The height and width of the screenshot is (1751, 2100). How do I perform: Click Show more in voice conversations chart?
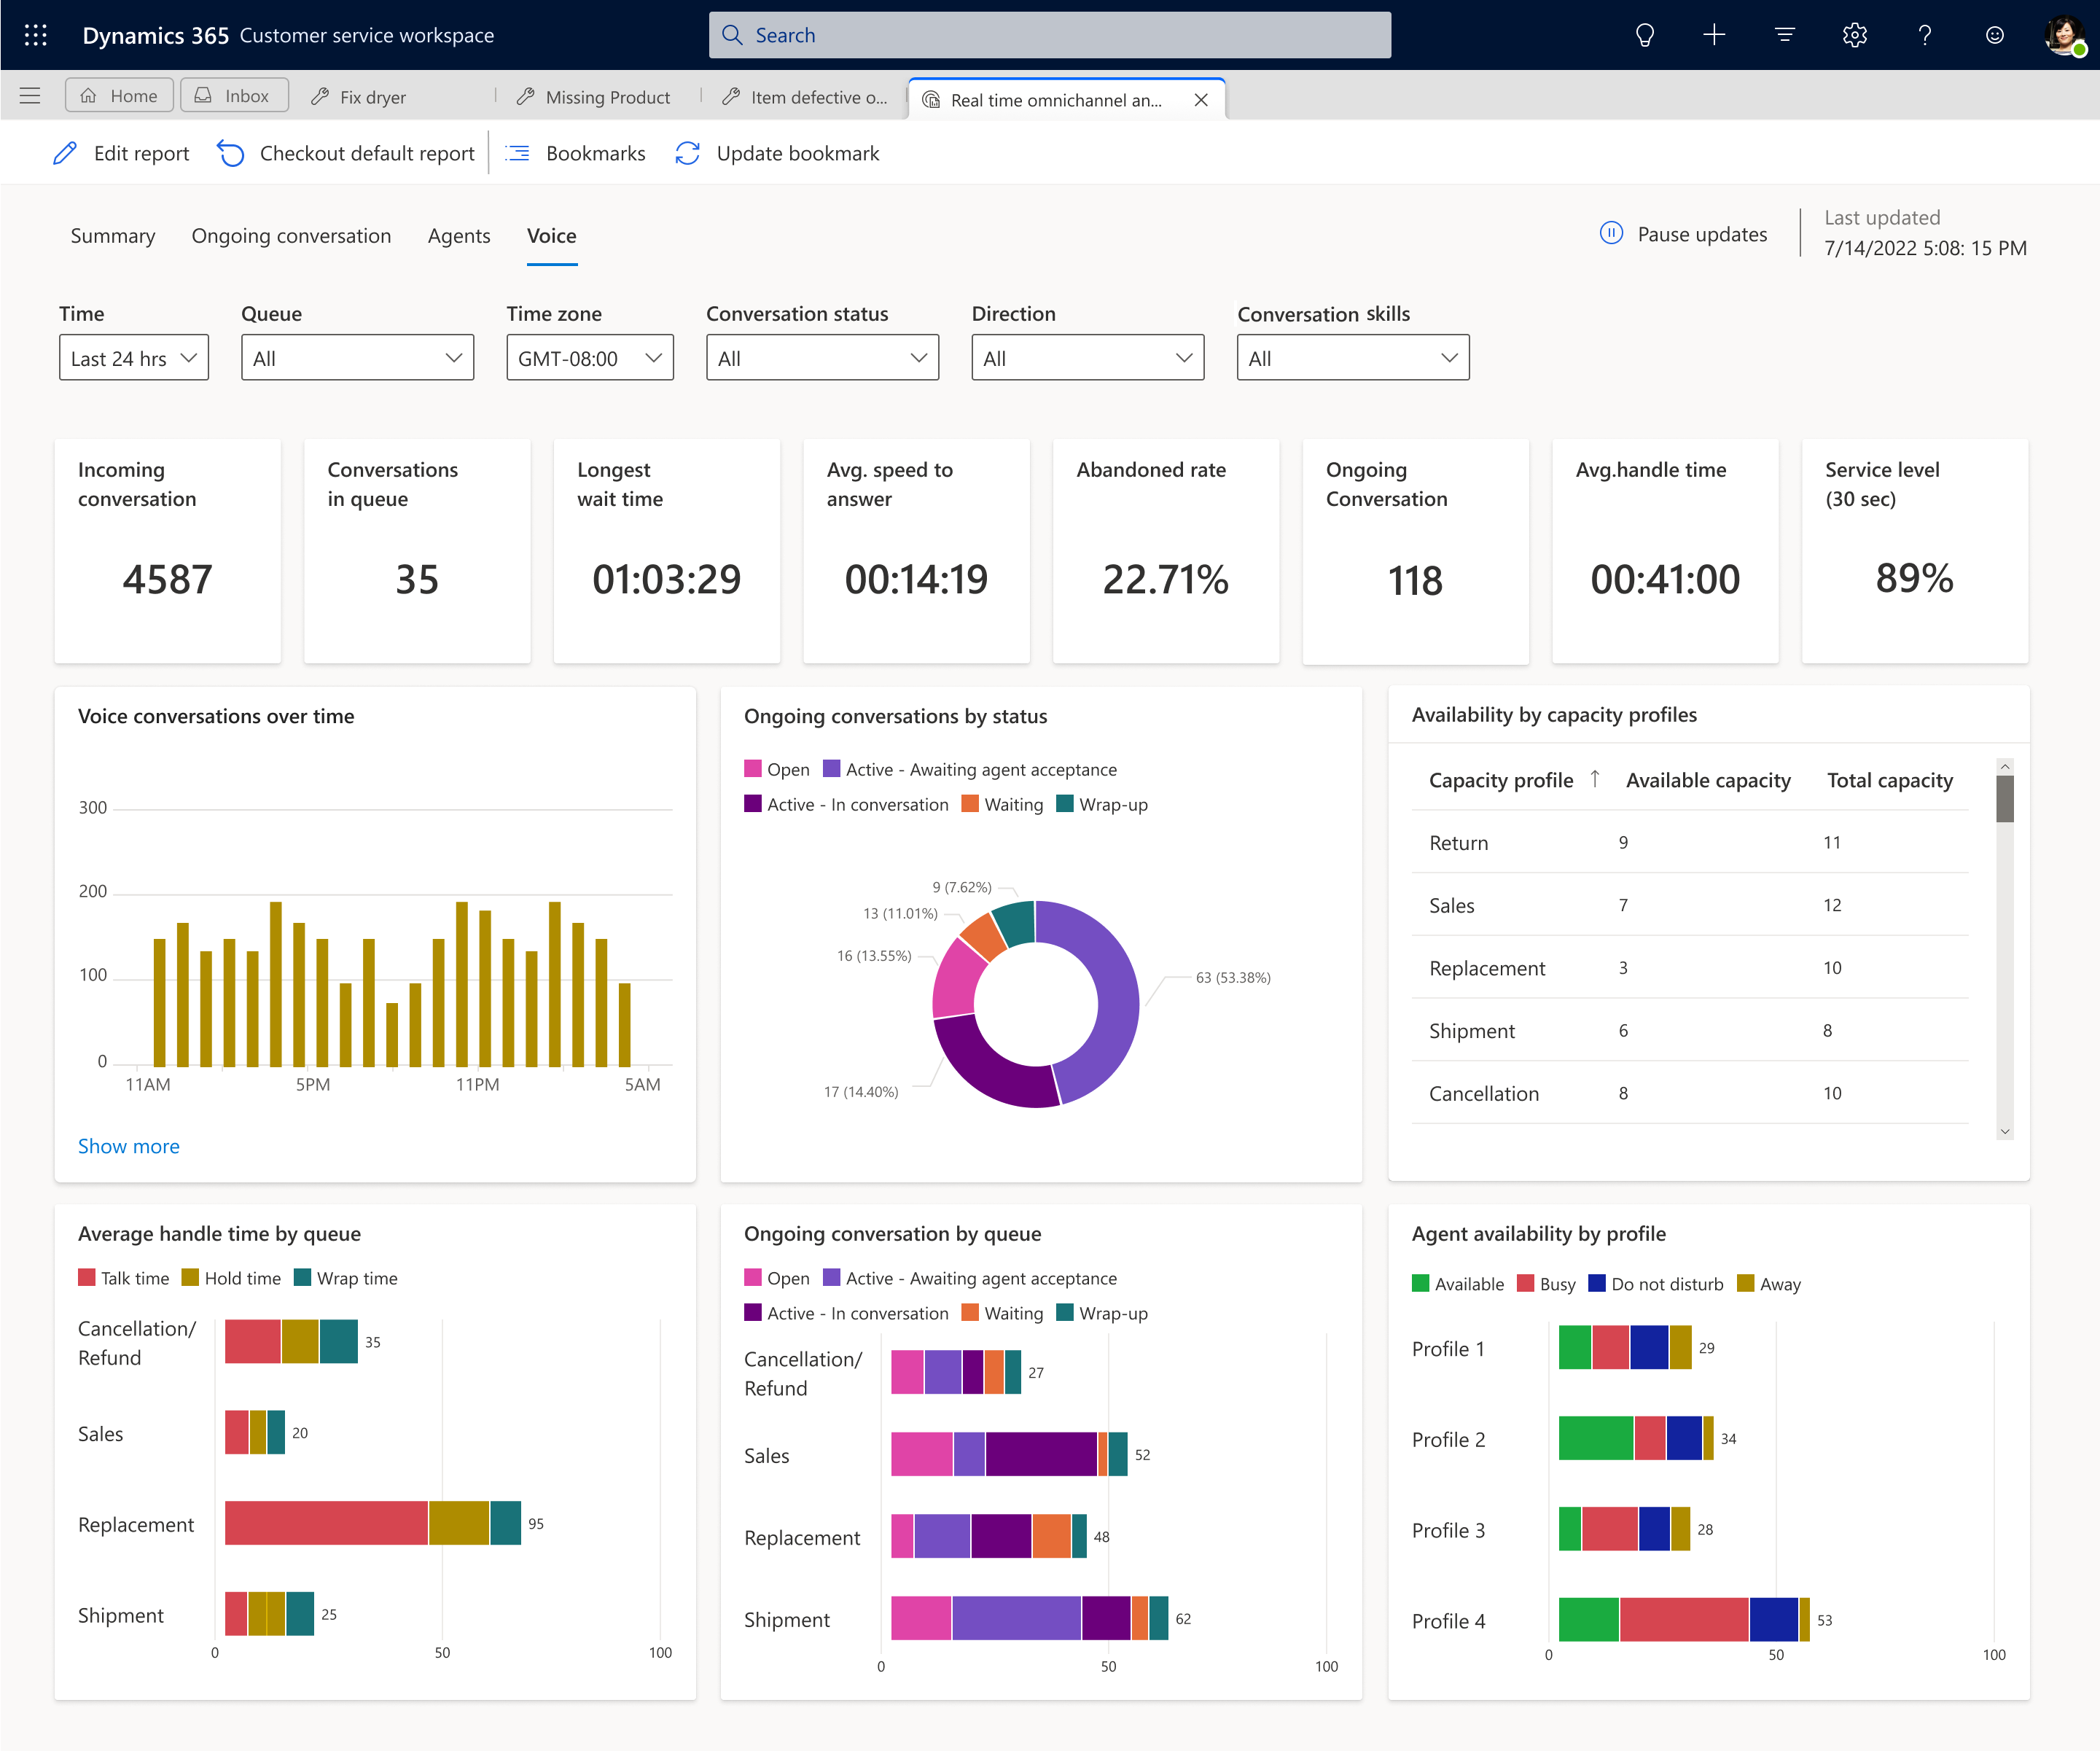(130, 1146)
